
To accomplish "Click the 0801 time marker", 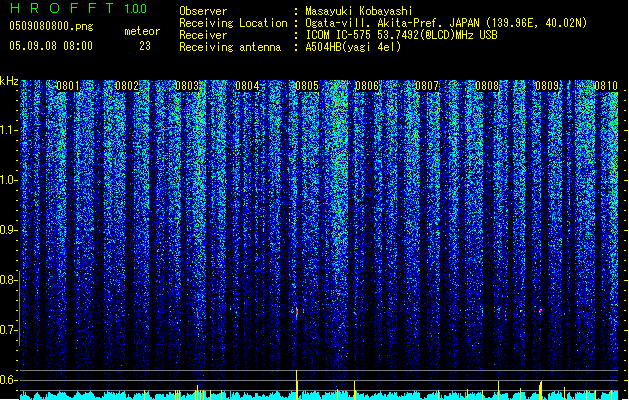I will 68,86.
